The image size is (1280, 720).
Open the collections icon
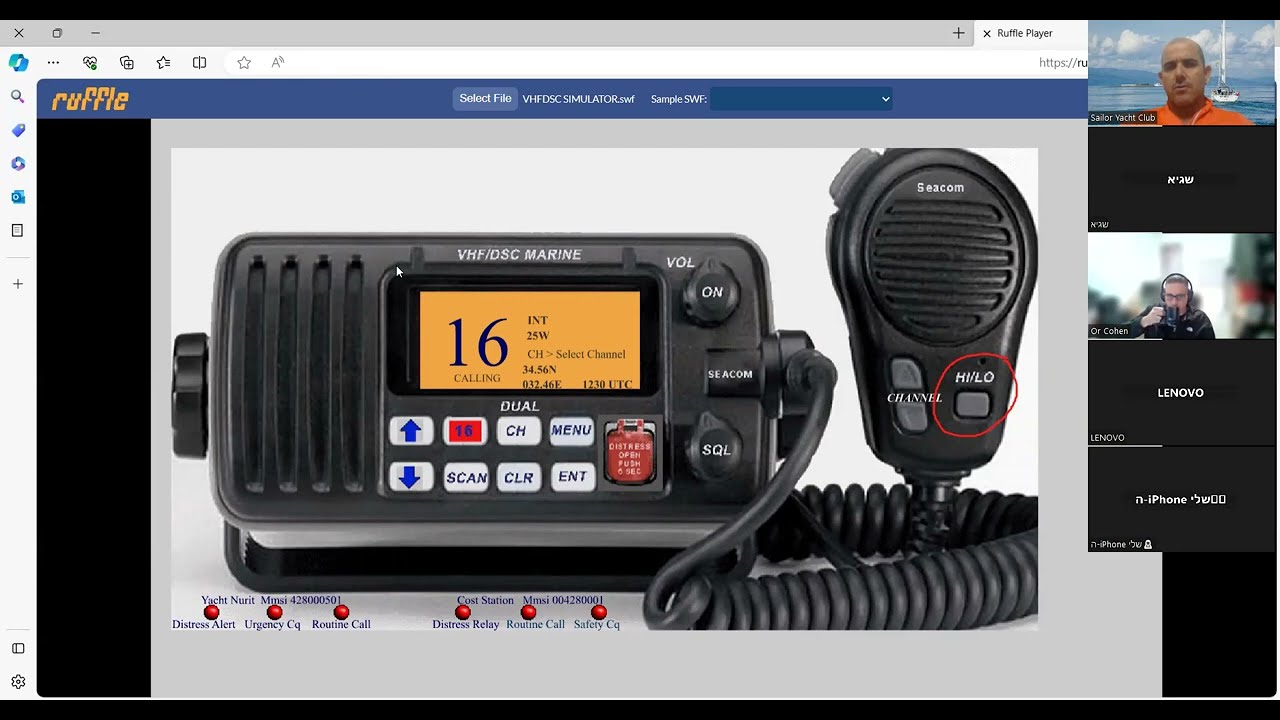coord(127,63)
